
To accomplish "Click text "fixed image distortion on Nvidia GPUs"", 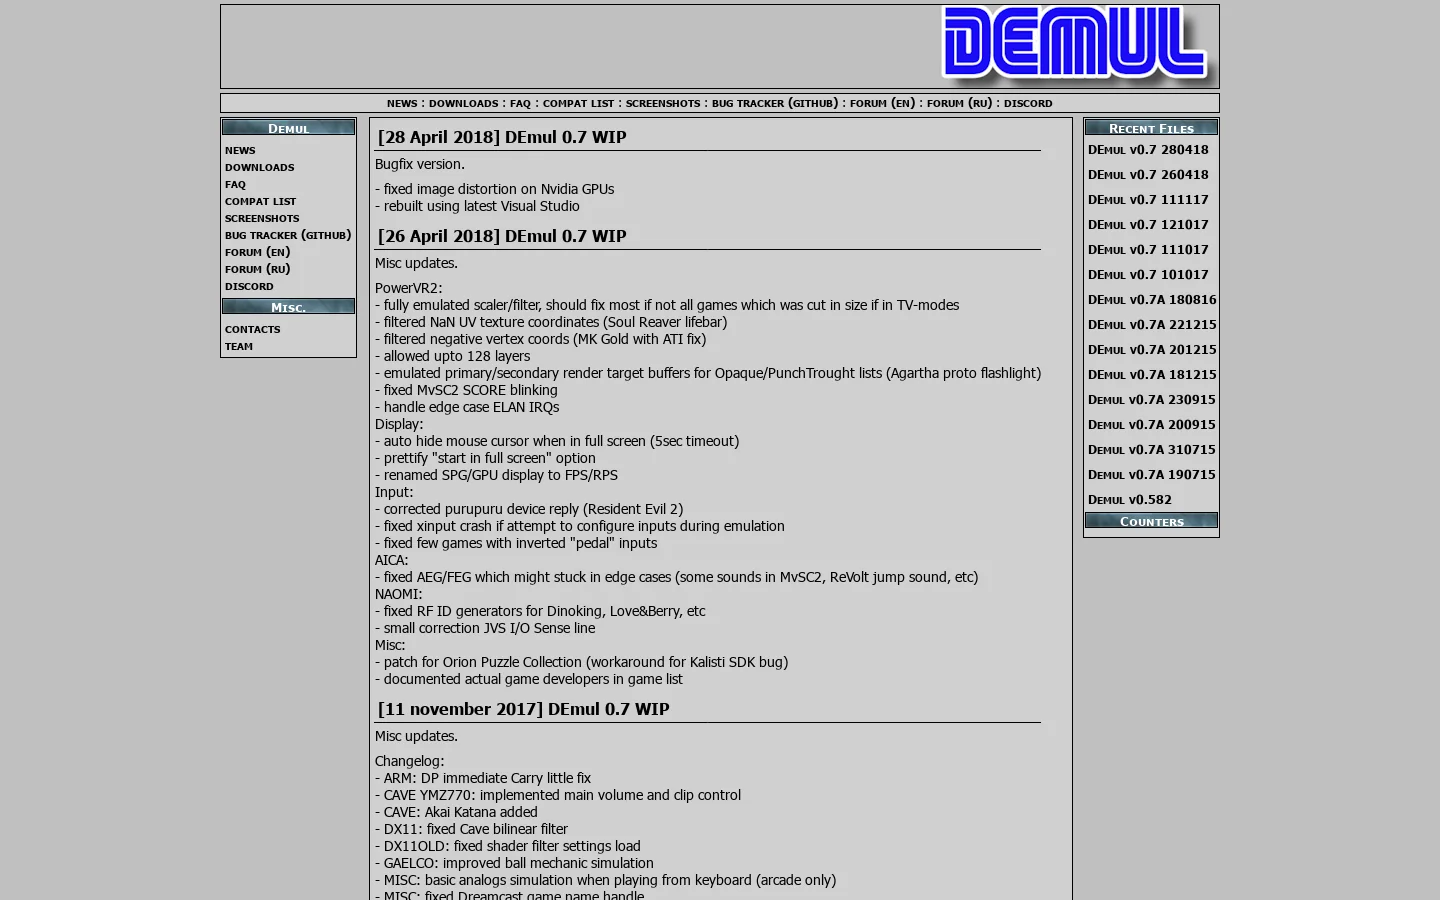I will pos(499,189).
